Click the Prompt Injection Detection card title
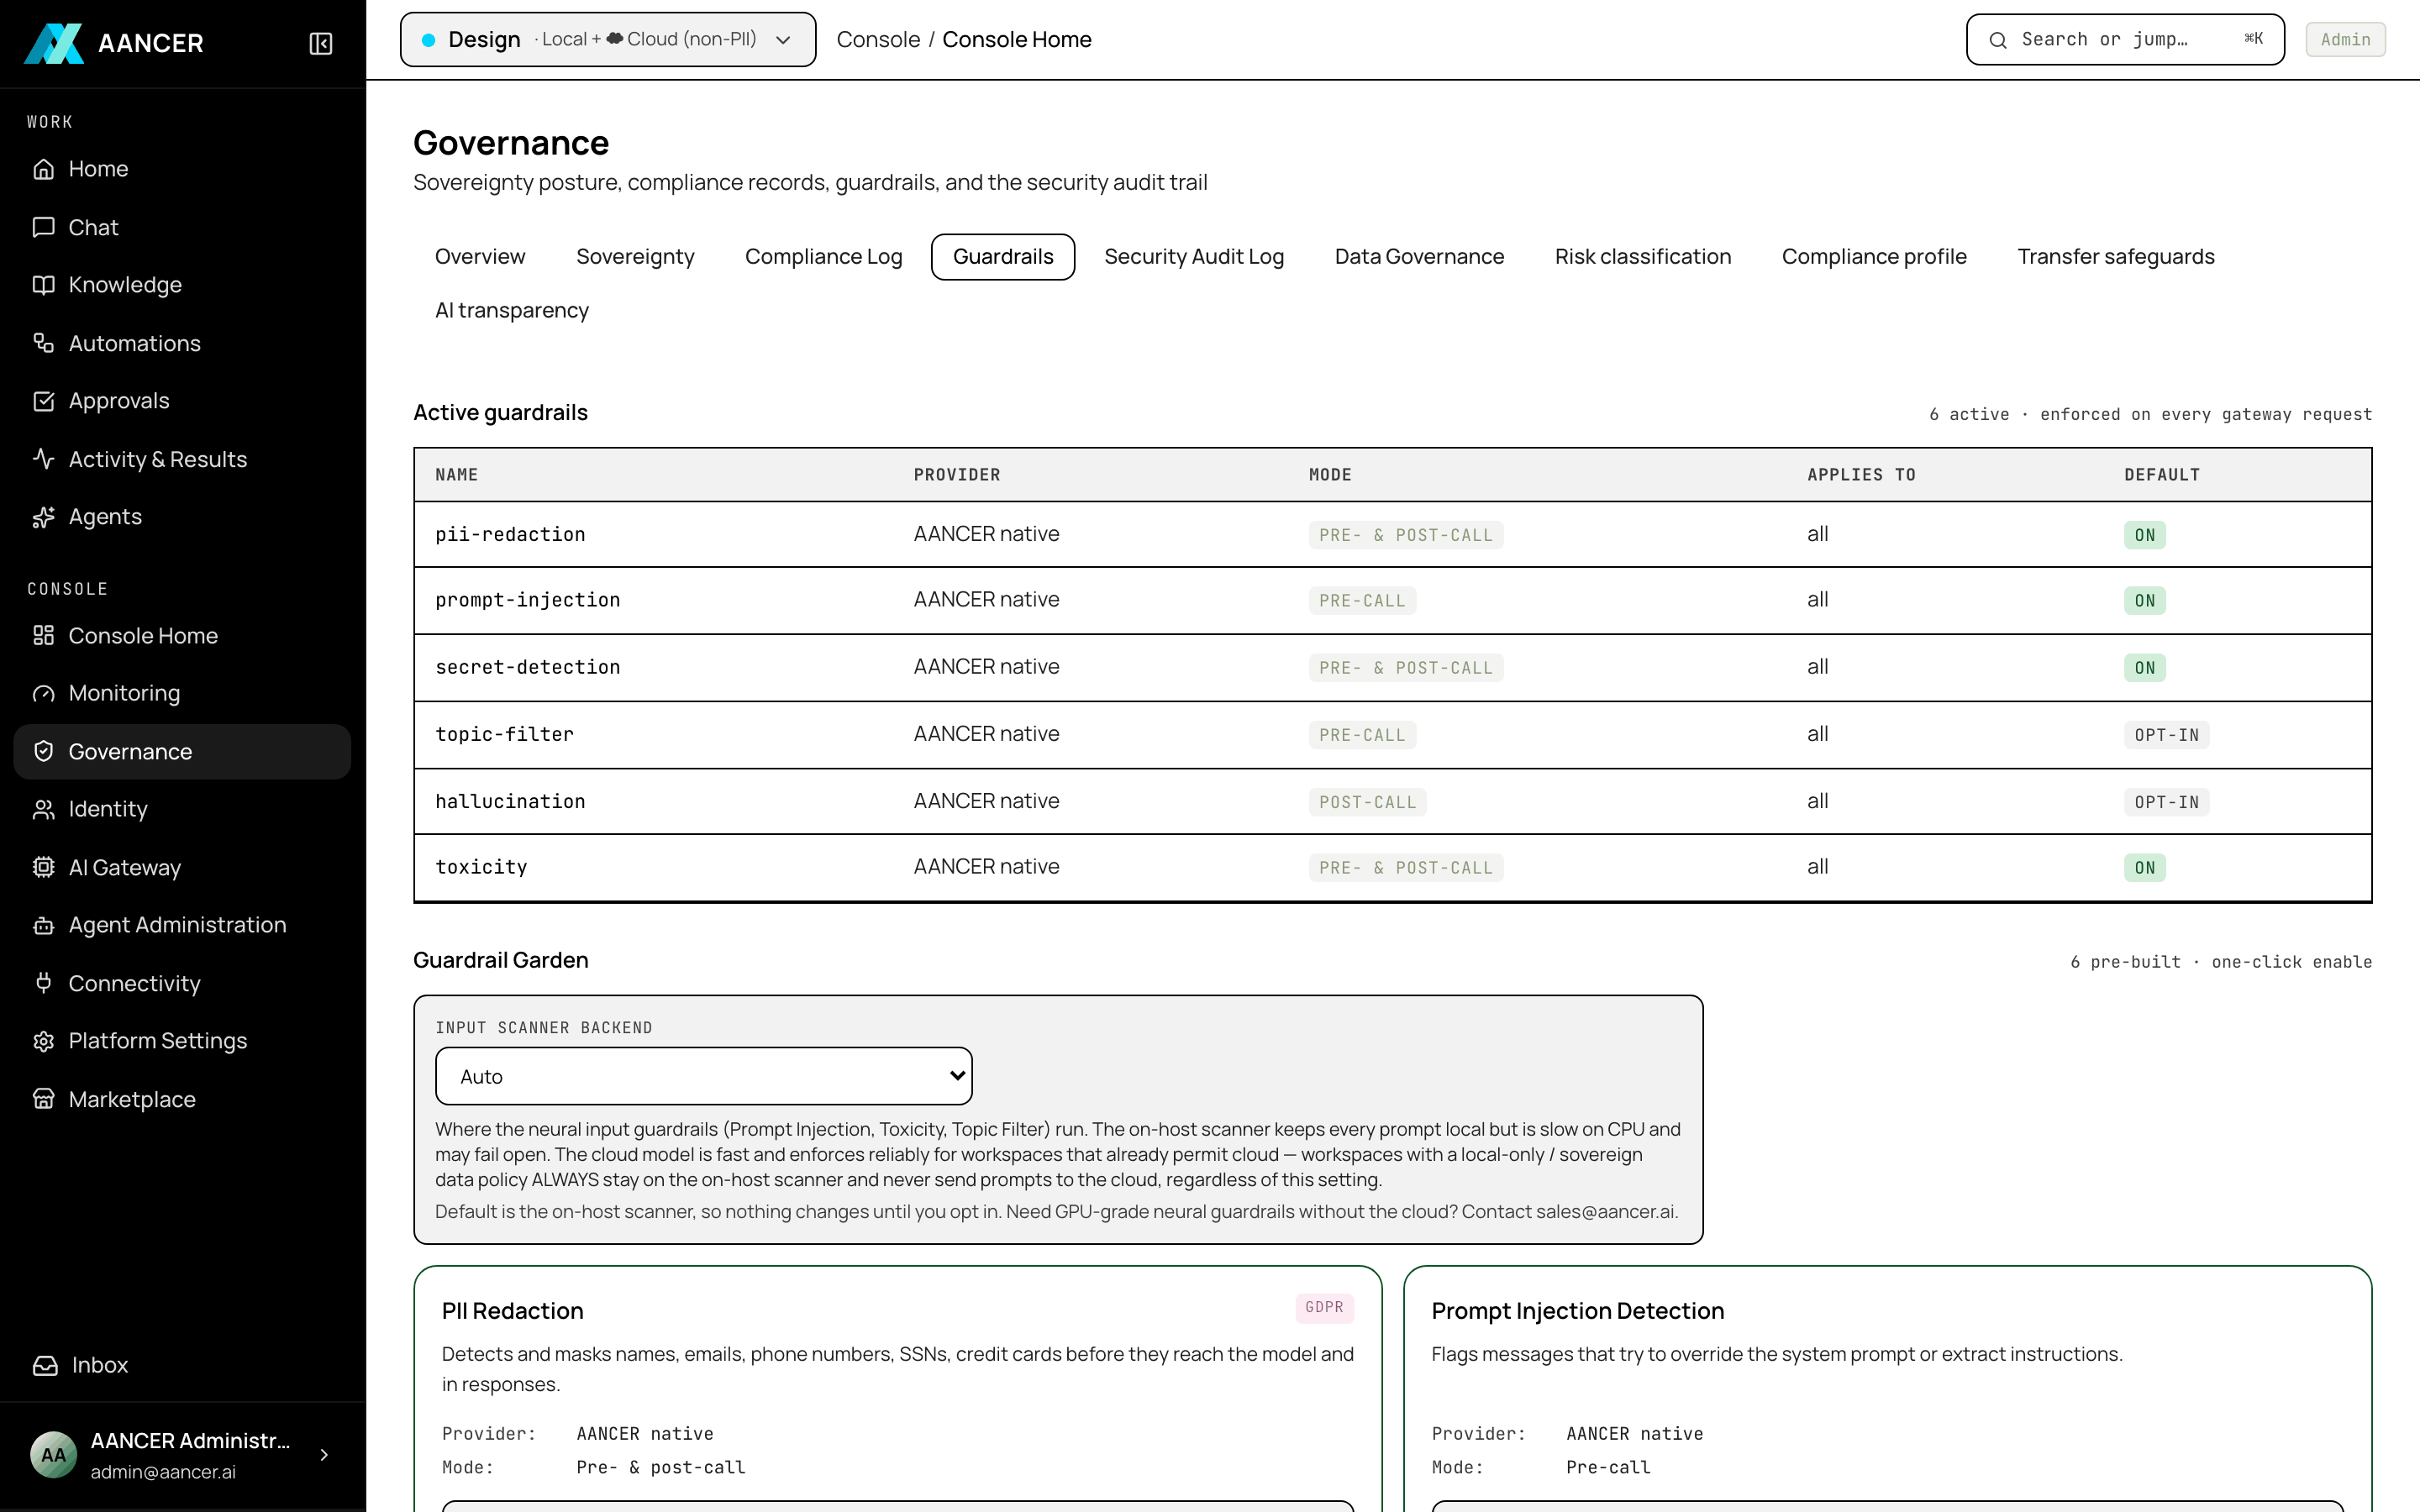This screenshot has height=1512, width=2420. (1577, 1311)
